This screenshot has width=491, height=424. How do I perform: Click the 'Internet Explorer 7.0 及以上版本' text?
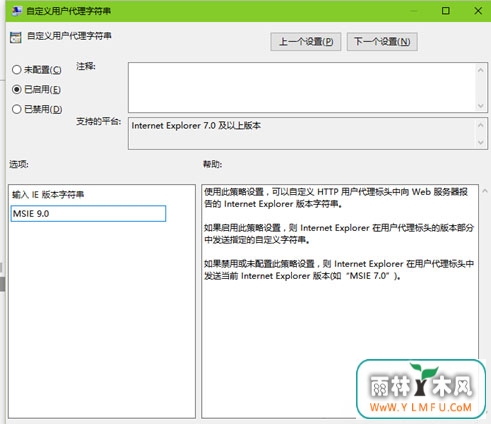(196, 126)
